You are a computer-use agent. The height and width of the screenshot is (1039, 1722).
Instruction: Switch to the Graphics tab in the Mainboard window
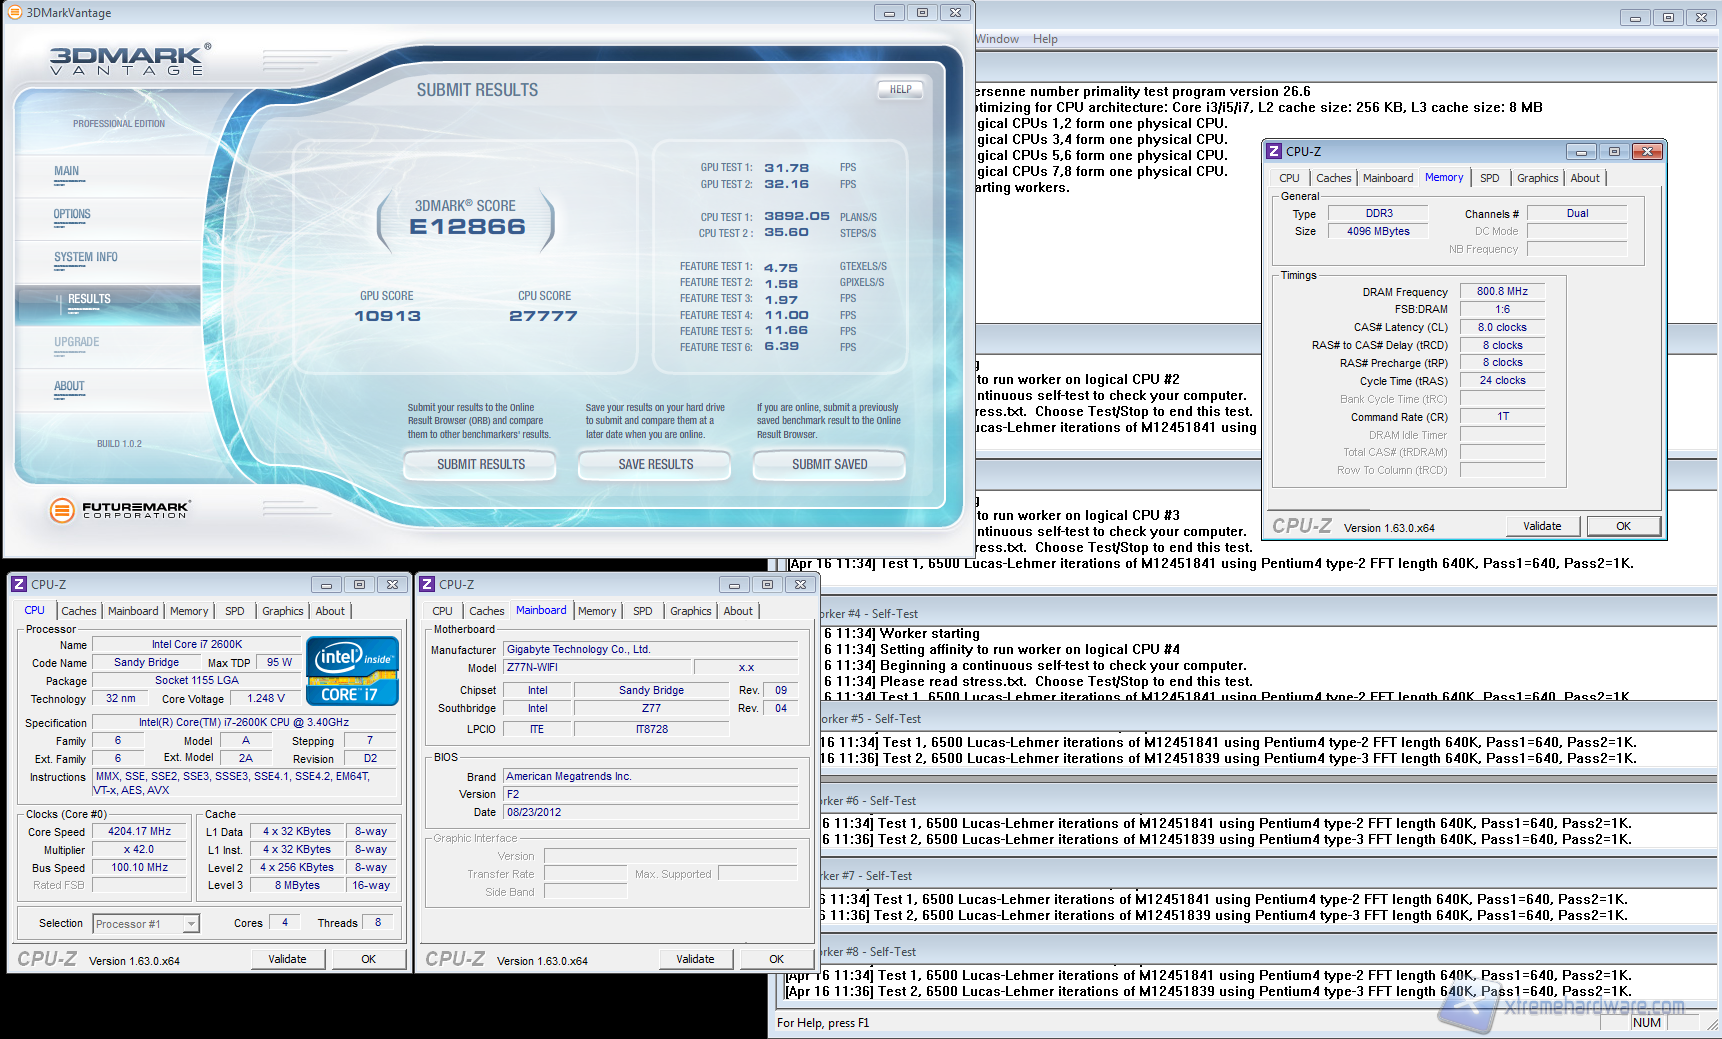pyautogui.click(x=689, y=610)
